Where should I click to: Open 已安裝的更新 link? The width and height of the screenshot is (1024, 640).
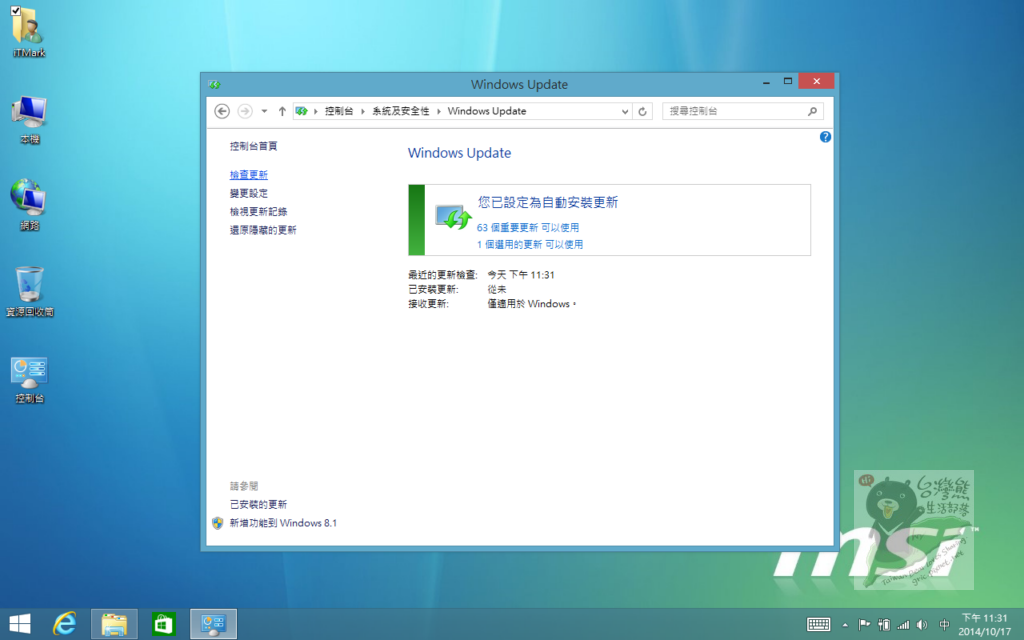(x=259, y=504)
